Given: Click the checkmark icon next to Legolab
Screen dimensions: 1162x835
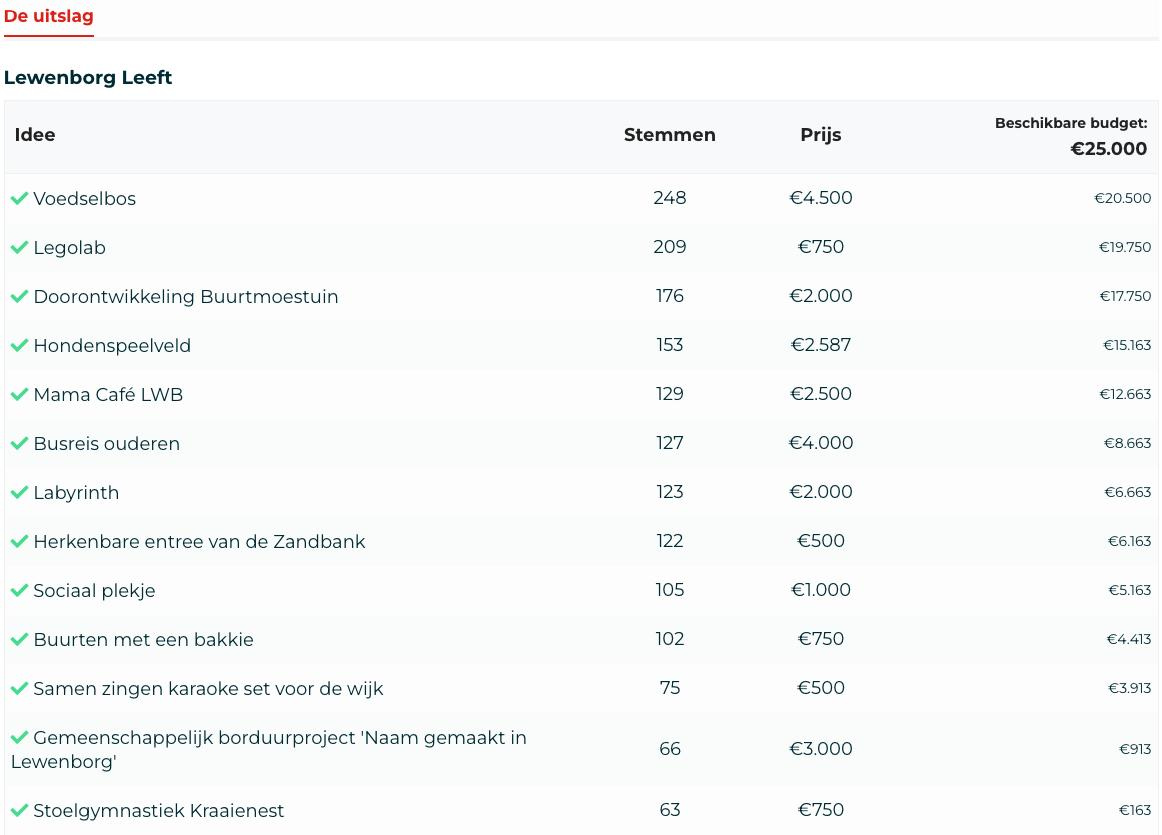Looking at the screenshot, I should 19,247.
